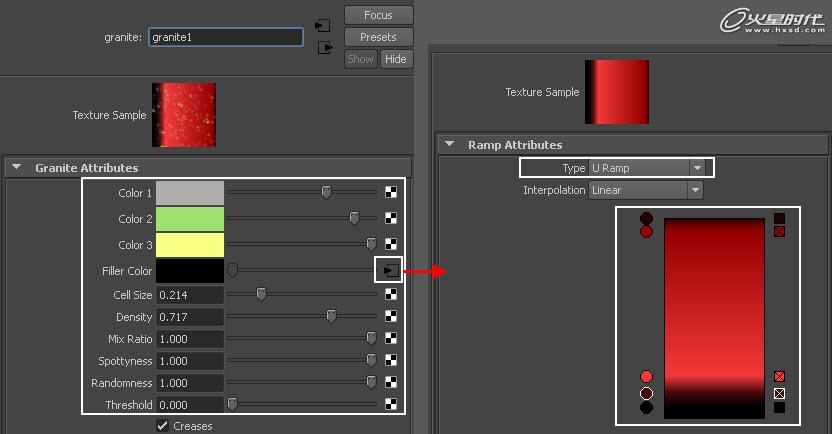Click the Spottyness slider handle
The height and width of the screenshot is (434, 832).
[371, 360]
